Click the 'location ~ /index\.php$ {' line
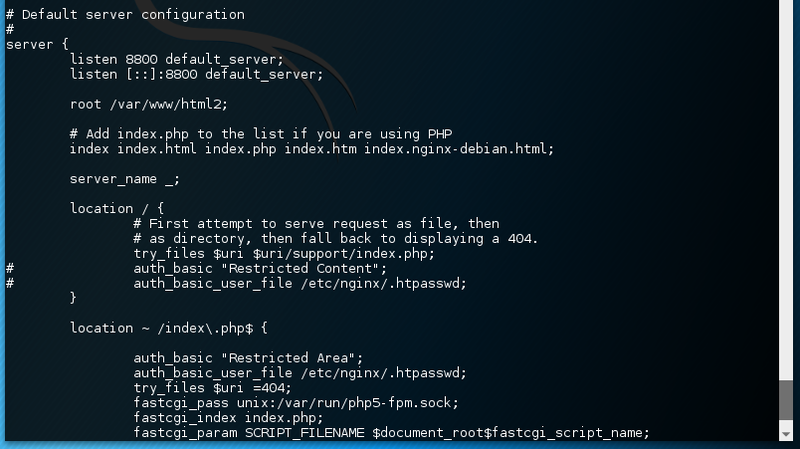The height and width of the screenshot is (449, 800). click(x=170, y=327)
